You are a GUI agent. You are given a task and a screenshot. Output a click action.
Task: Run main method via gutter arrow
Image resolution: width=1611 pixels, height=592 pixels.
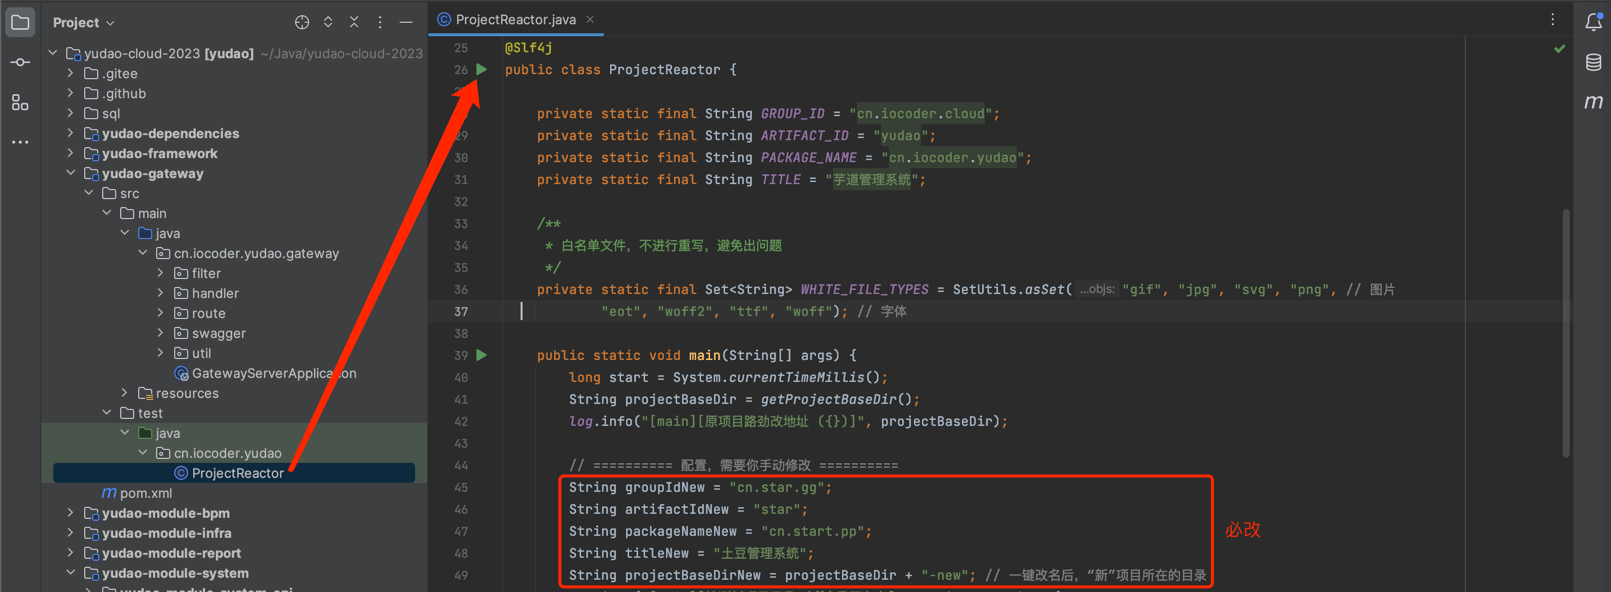click(481, 355)
